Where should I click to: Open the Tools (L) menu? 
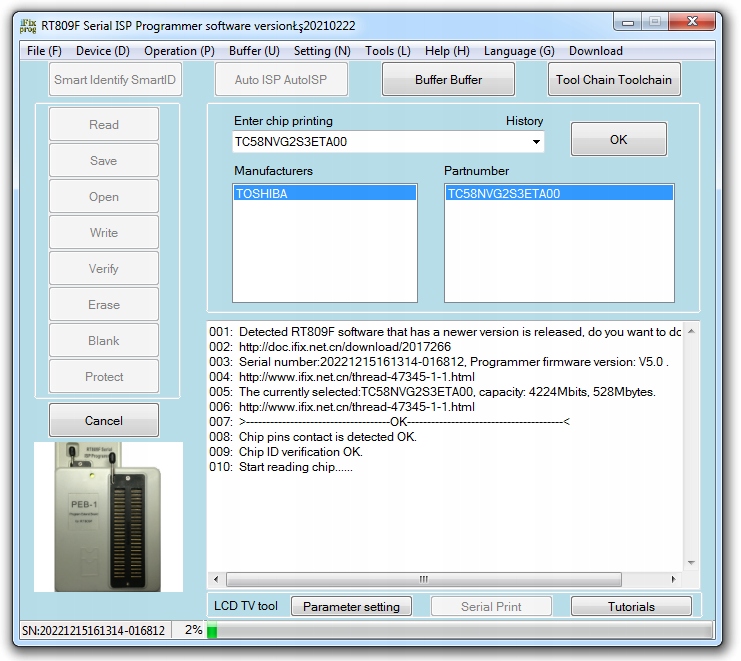tap(388, 51)
